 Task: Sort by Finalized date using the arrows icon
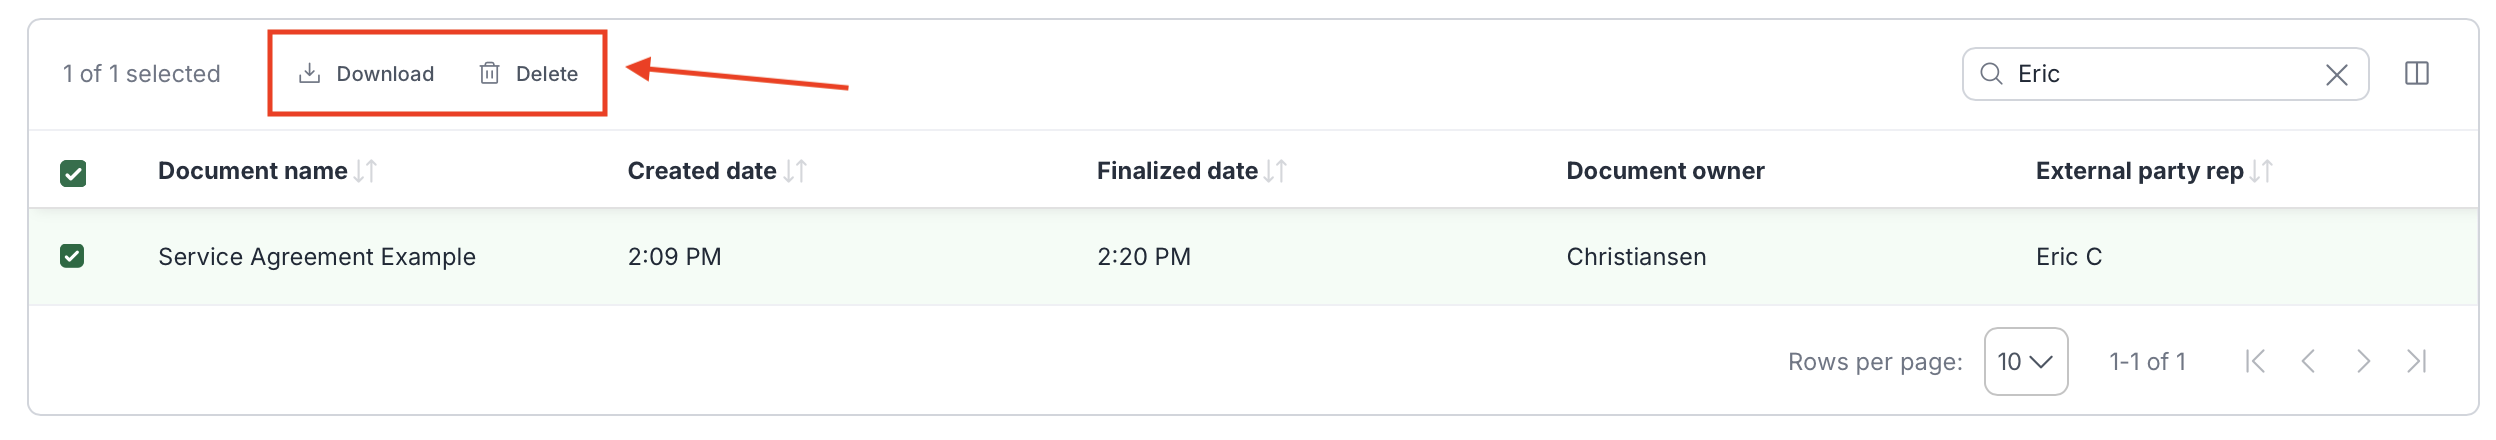[1275, 171]
